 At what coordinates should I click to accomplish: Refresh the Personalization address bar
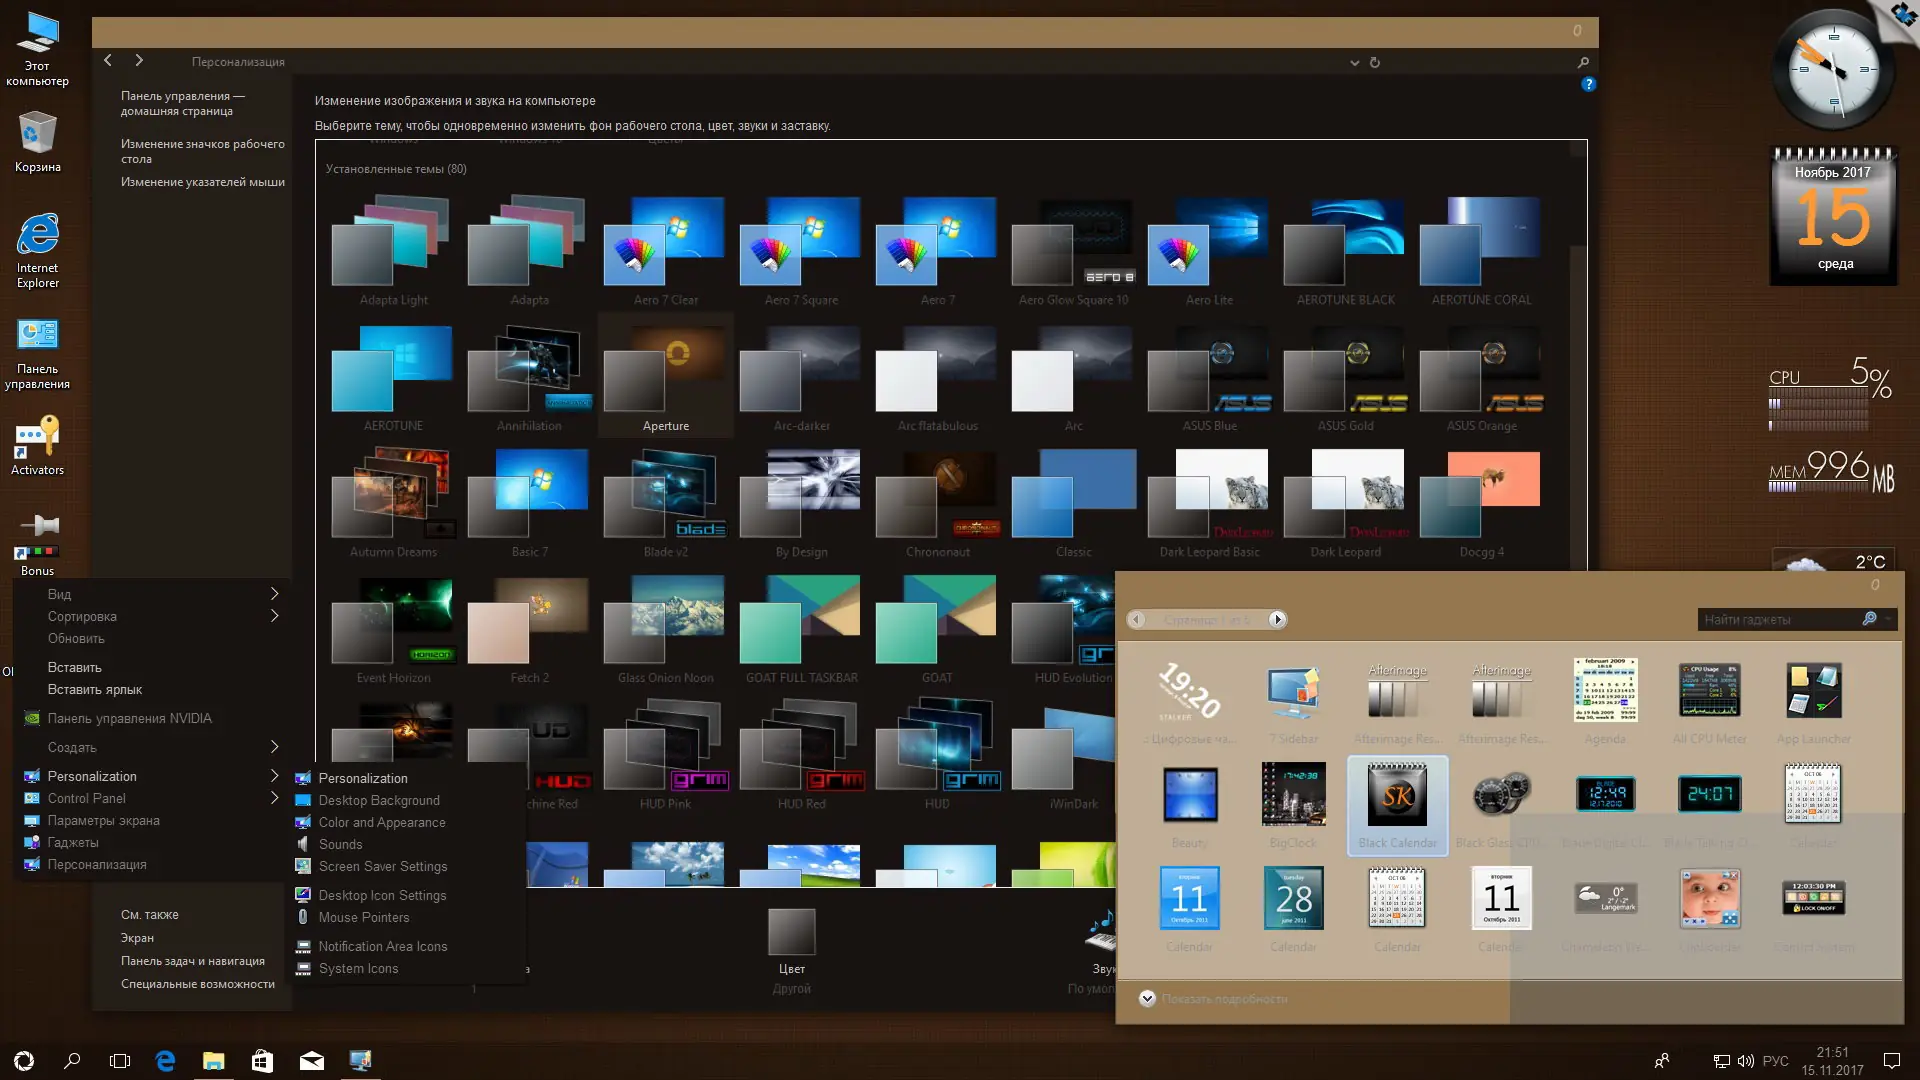tap(1375, 62)
